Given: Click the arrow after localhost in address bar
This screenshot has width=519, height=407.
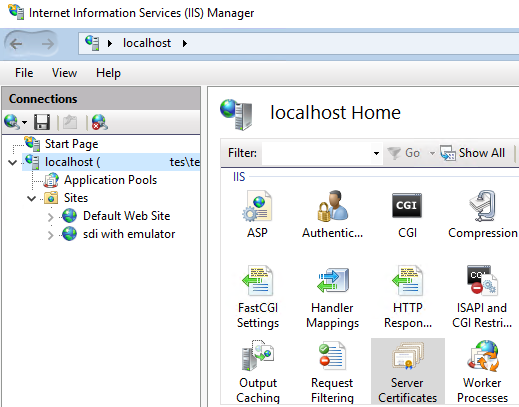Looking at the screenshot, I should click(x=185, y=43).
